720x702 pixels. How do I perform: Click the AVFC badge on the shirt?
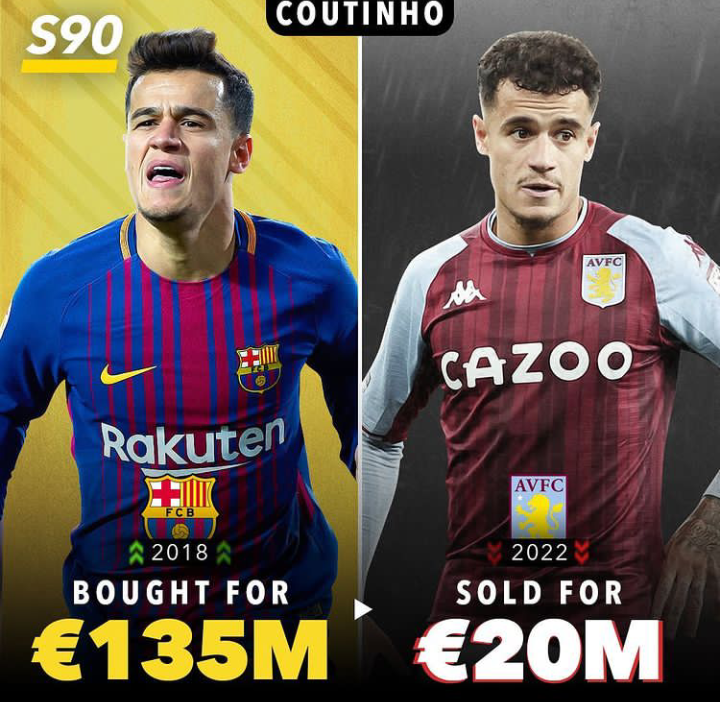tap(604, 281)
